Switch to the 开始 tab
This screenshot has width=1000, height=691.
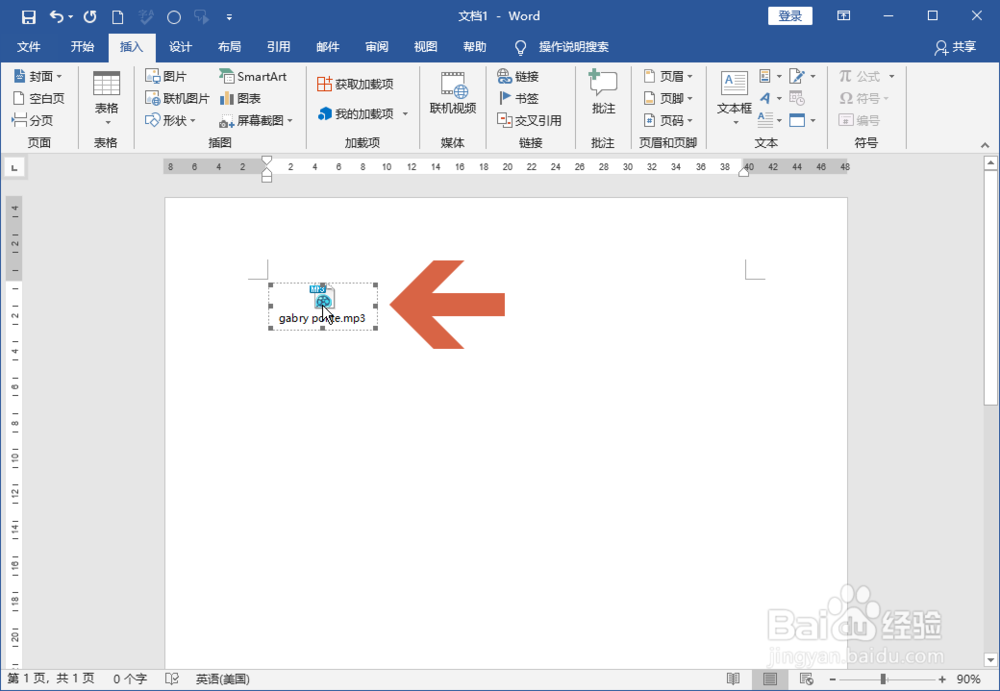pos(82,47)
